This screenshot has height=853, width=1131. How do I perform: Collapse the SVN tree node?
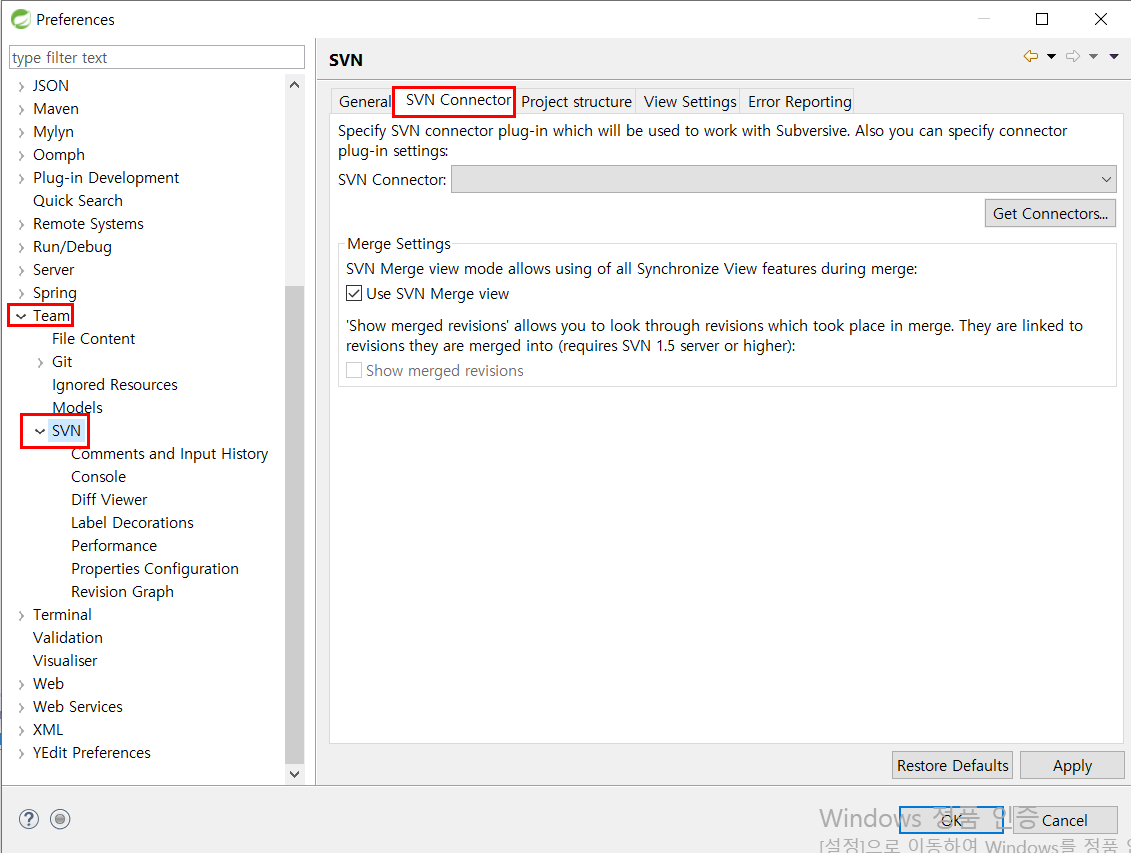40,431
